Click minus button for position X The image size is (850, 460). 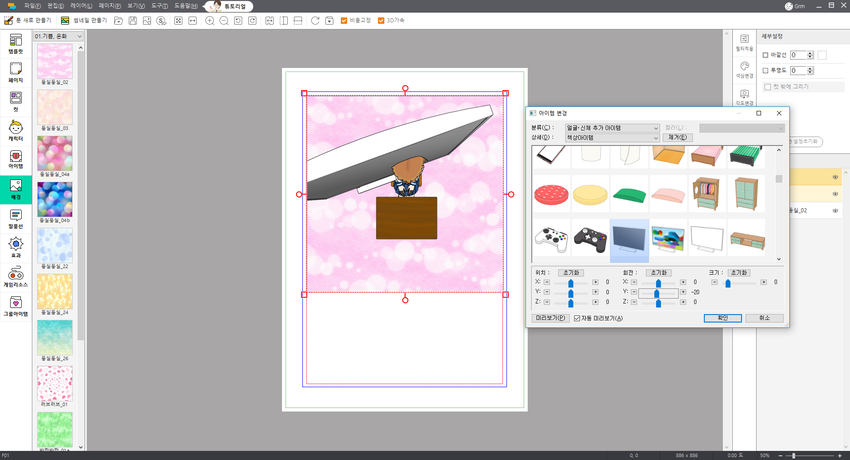pyautogui.click(x=546, y=282)
